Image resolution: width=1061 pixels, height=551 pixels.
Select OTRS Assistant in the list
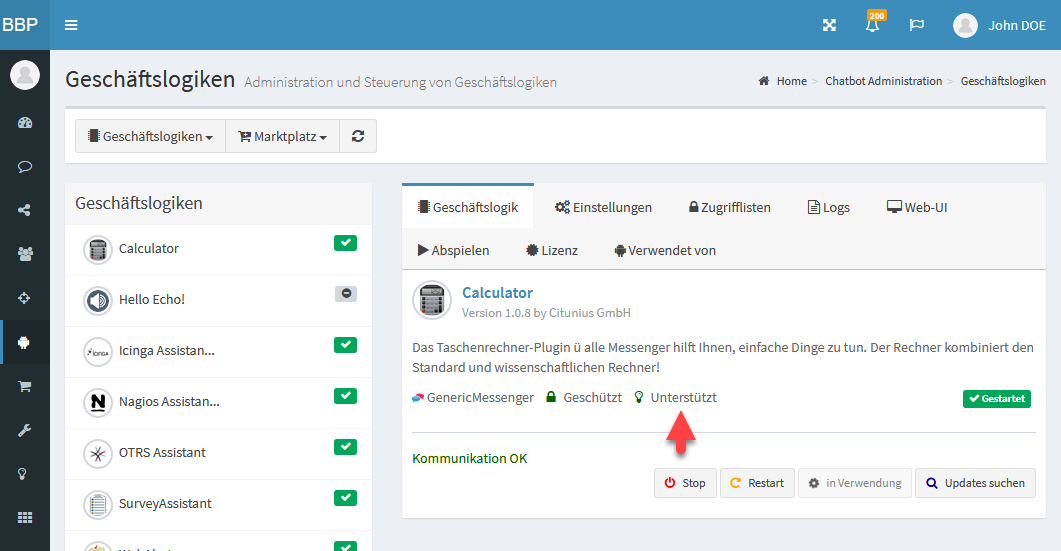(218, 453)
